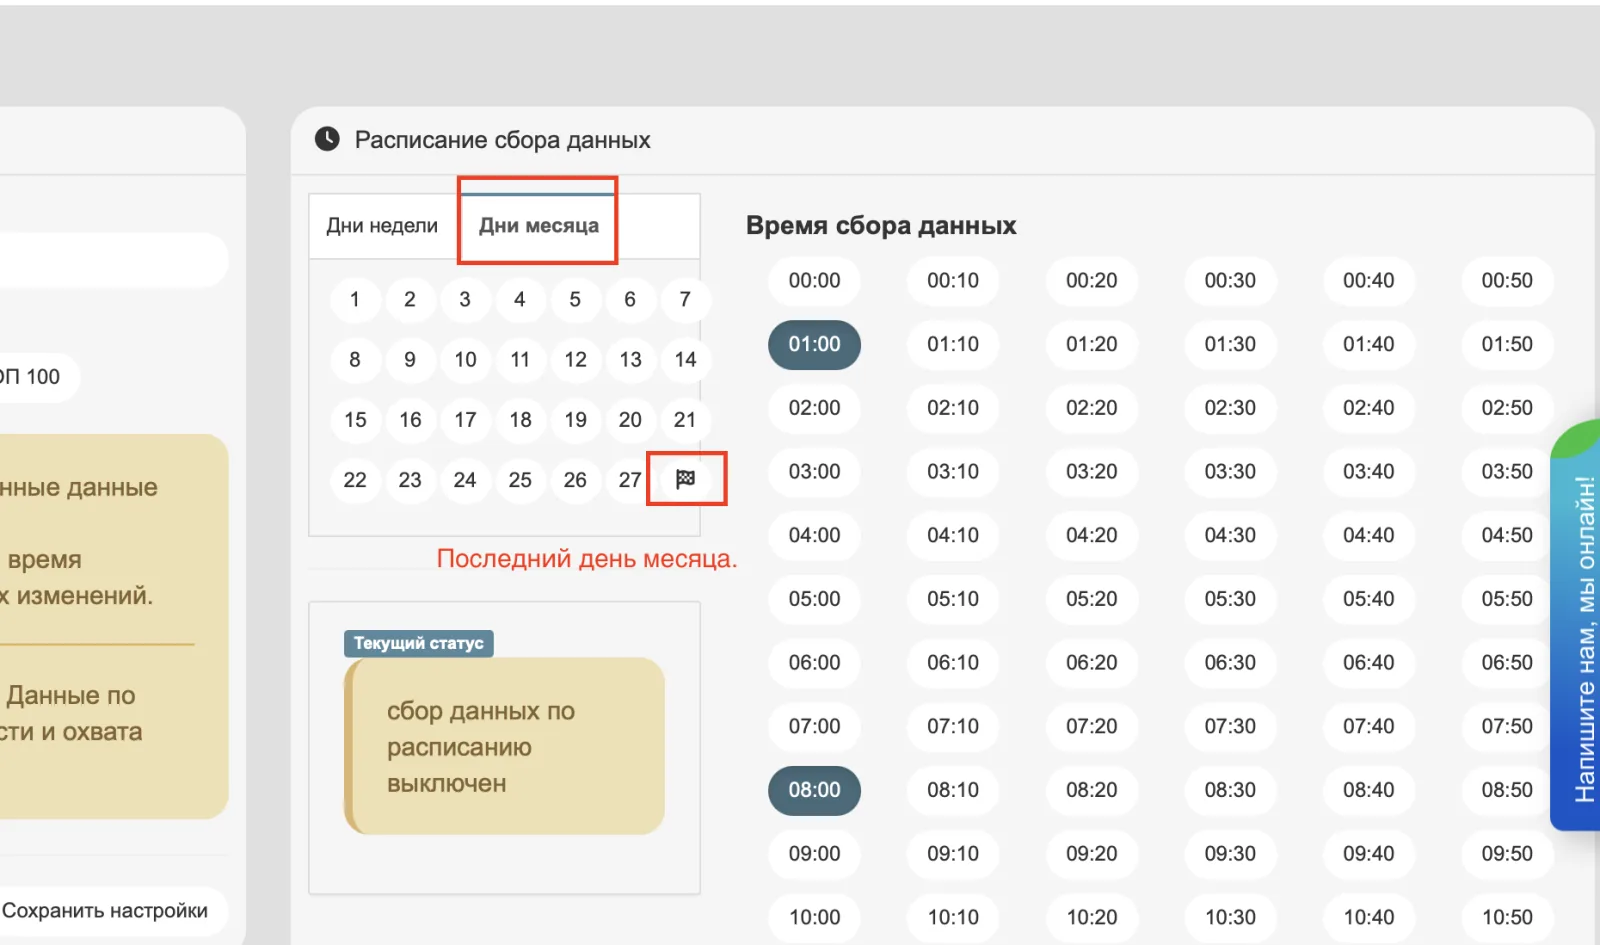Activate the 09:50 time slot

point(1507,854)
